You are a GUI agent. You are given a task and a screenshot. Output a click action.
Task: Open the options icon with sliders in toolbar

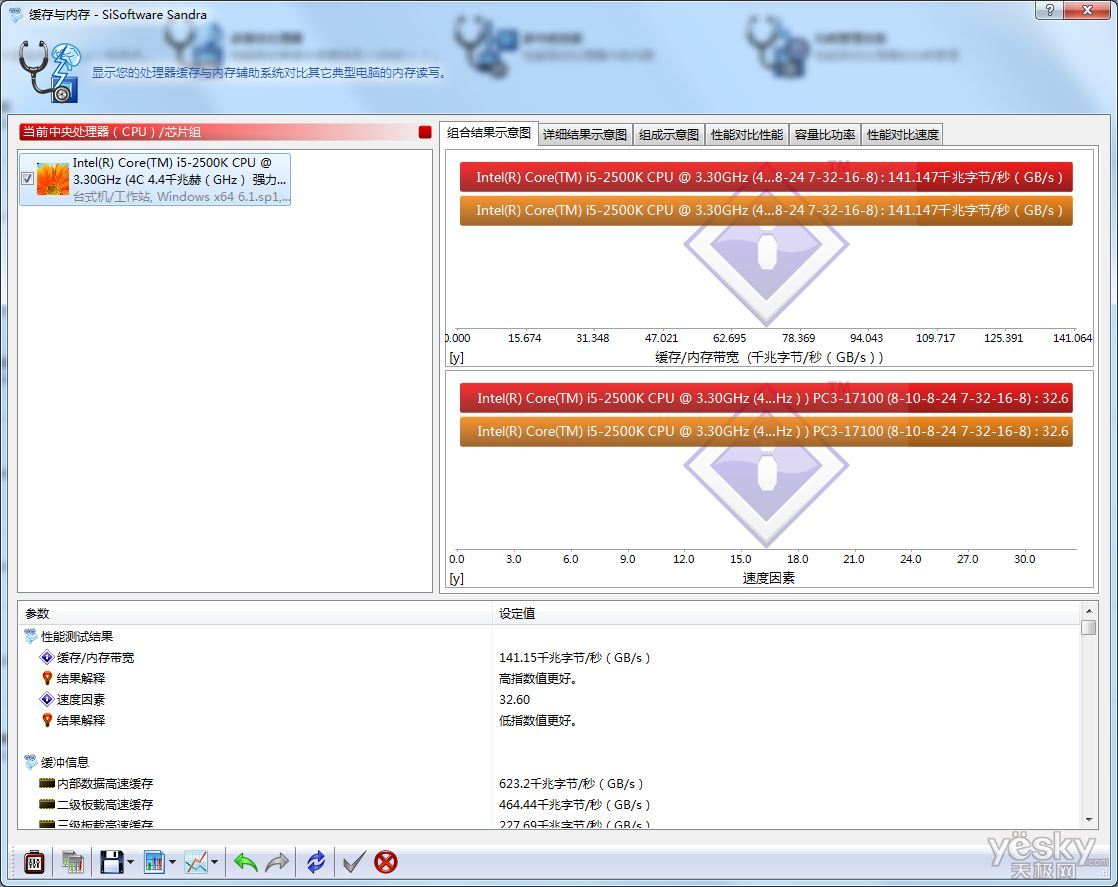pyautogui.click(x=34, y=862)
